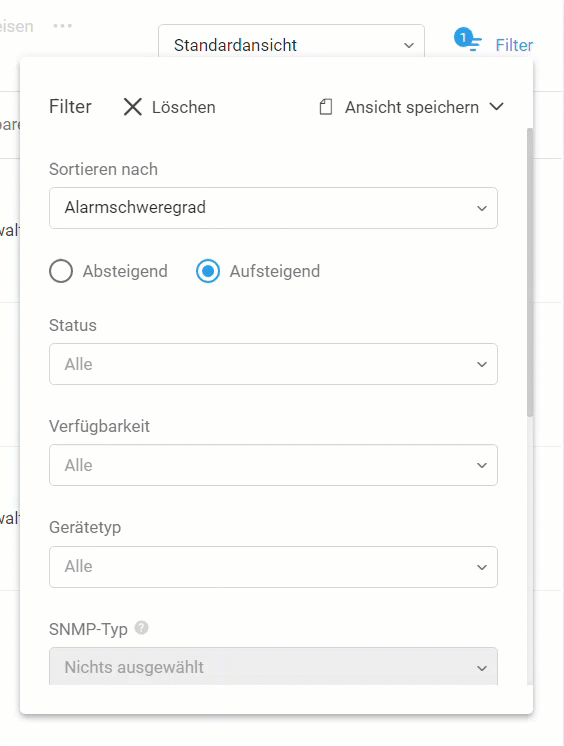Expand the Ansicht speichern chevron
Screen dimensions: 564x746
(x=496, y=107)
